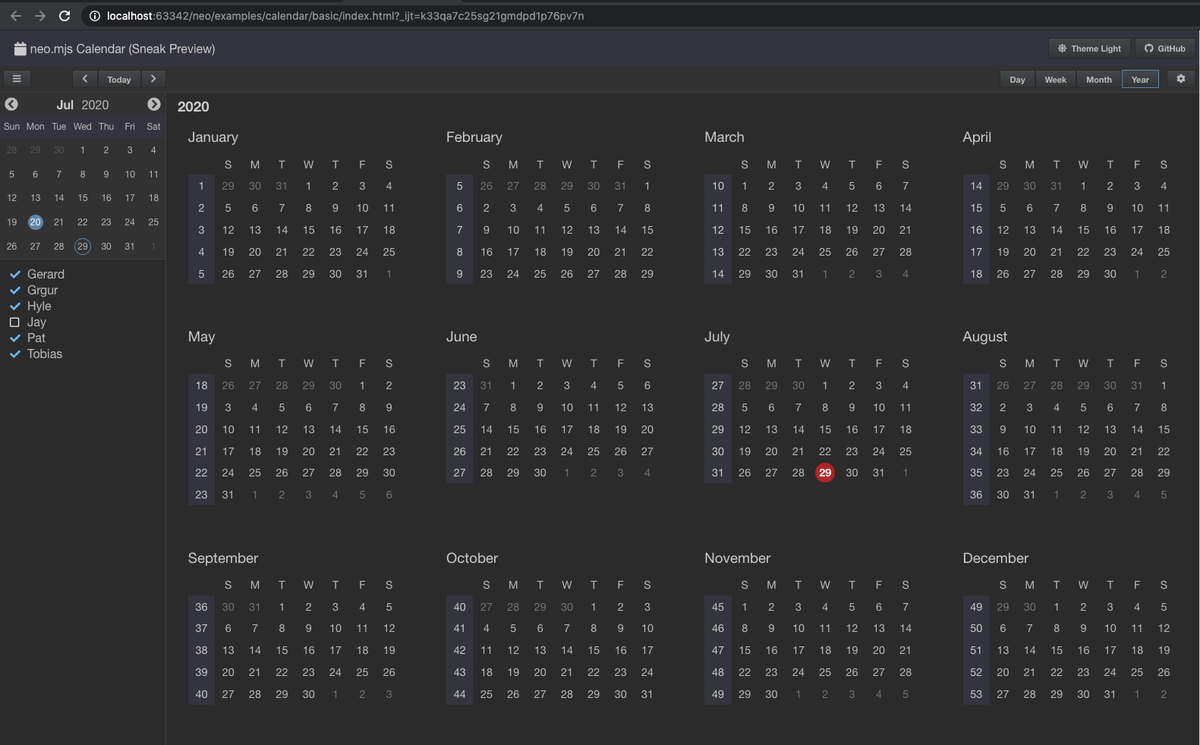The width and height of the screenshot is (1200, 745).
Task: Select the Year view tab
Action: click(1140, 79)
